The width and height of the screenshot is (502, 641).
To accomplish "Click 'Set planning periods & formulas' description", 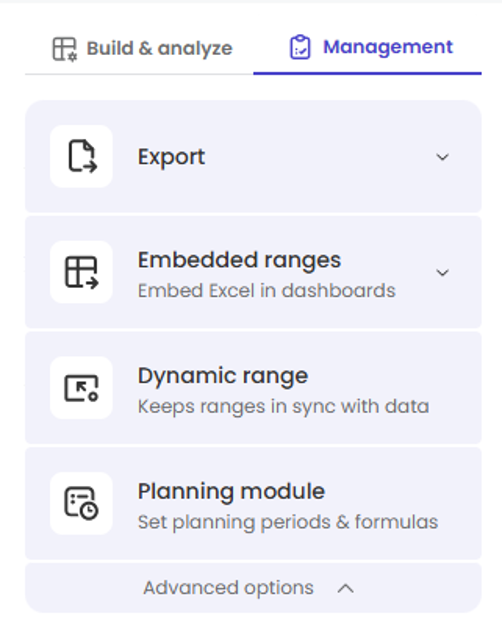I will coord(288,522).
